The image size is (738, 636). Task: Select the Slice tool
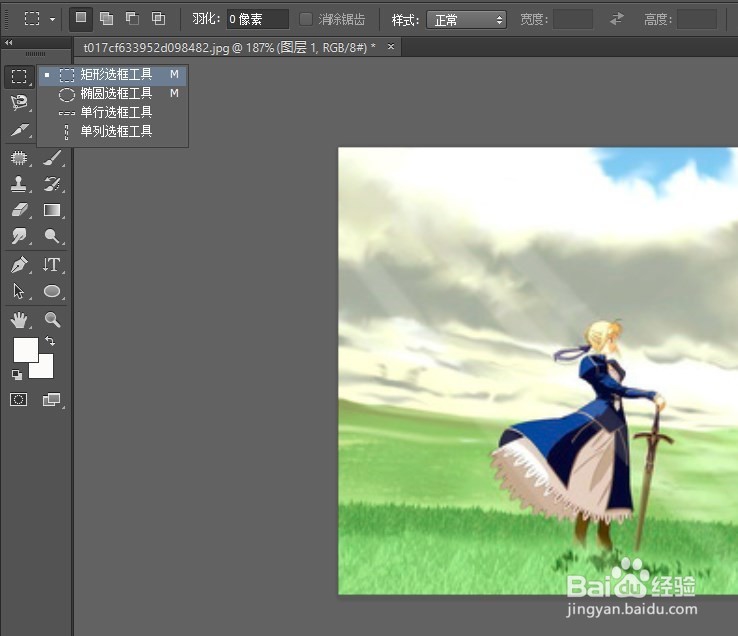point(19,129)
